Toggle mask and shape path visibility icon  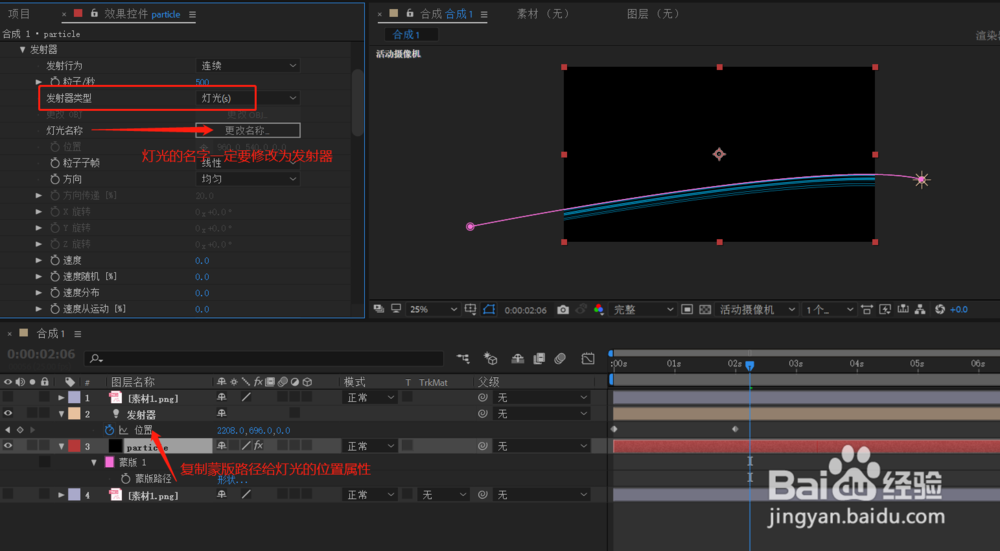pyautogui.click(x=489, y=309)
